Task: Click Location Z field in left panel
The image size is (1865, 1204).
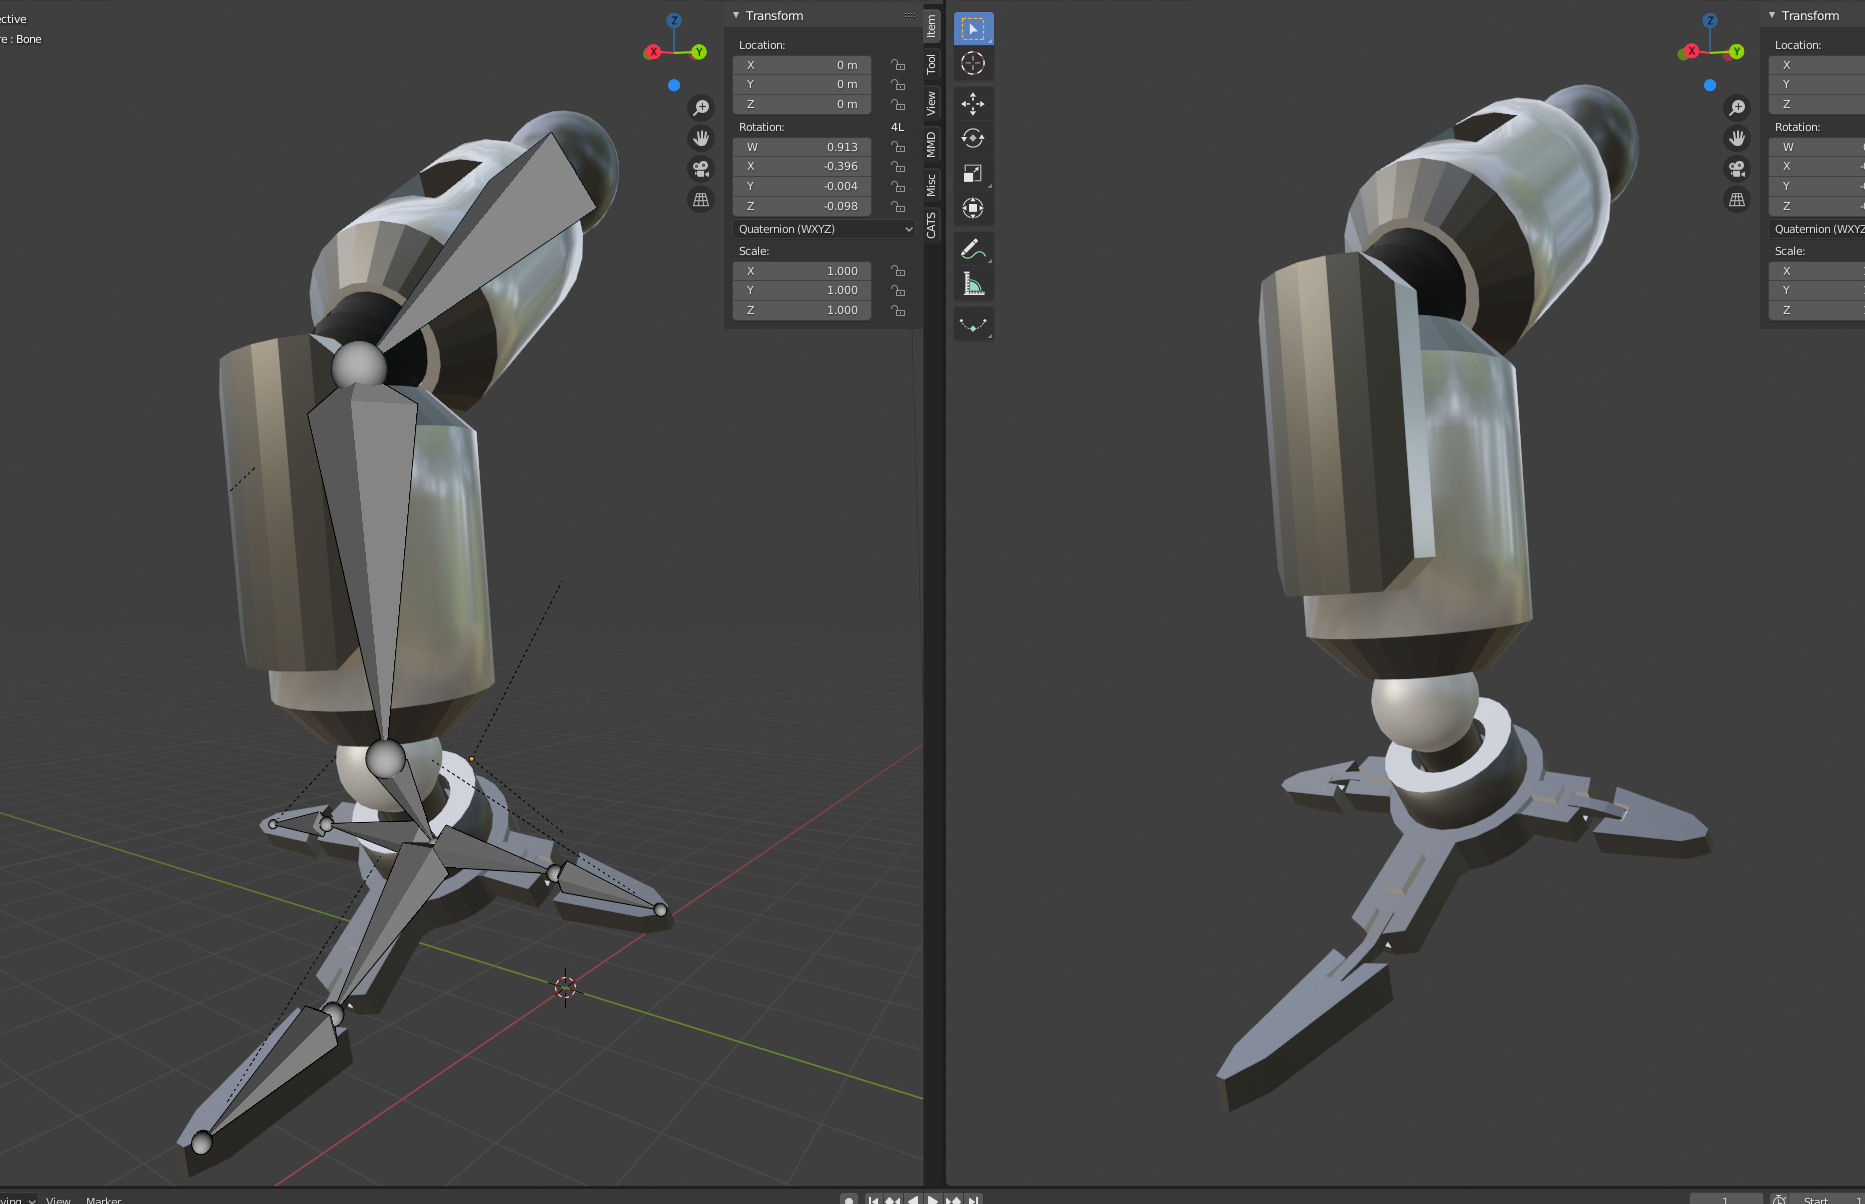Action: (802, 104)
